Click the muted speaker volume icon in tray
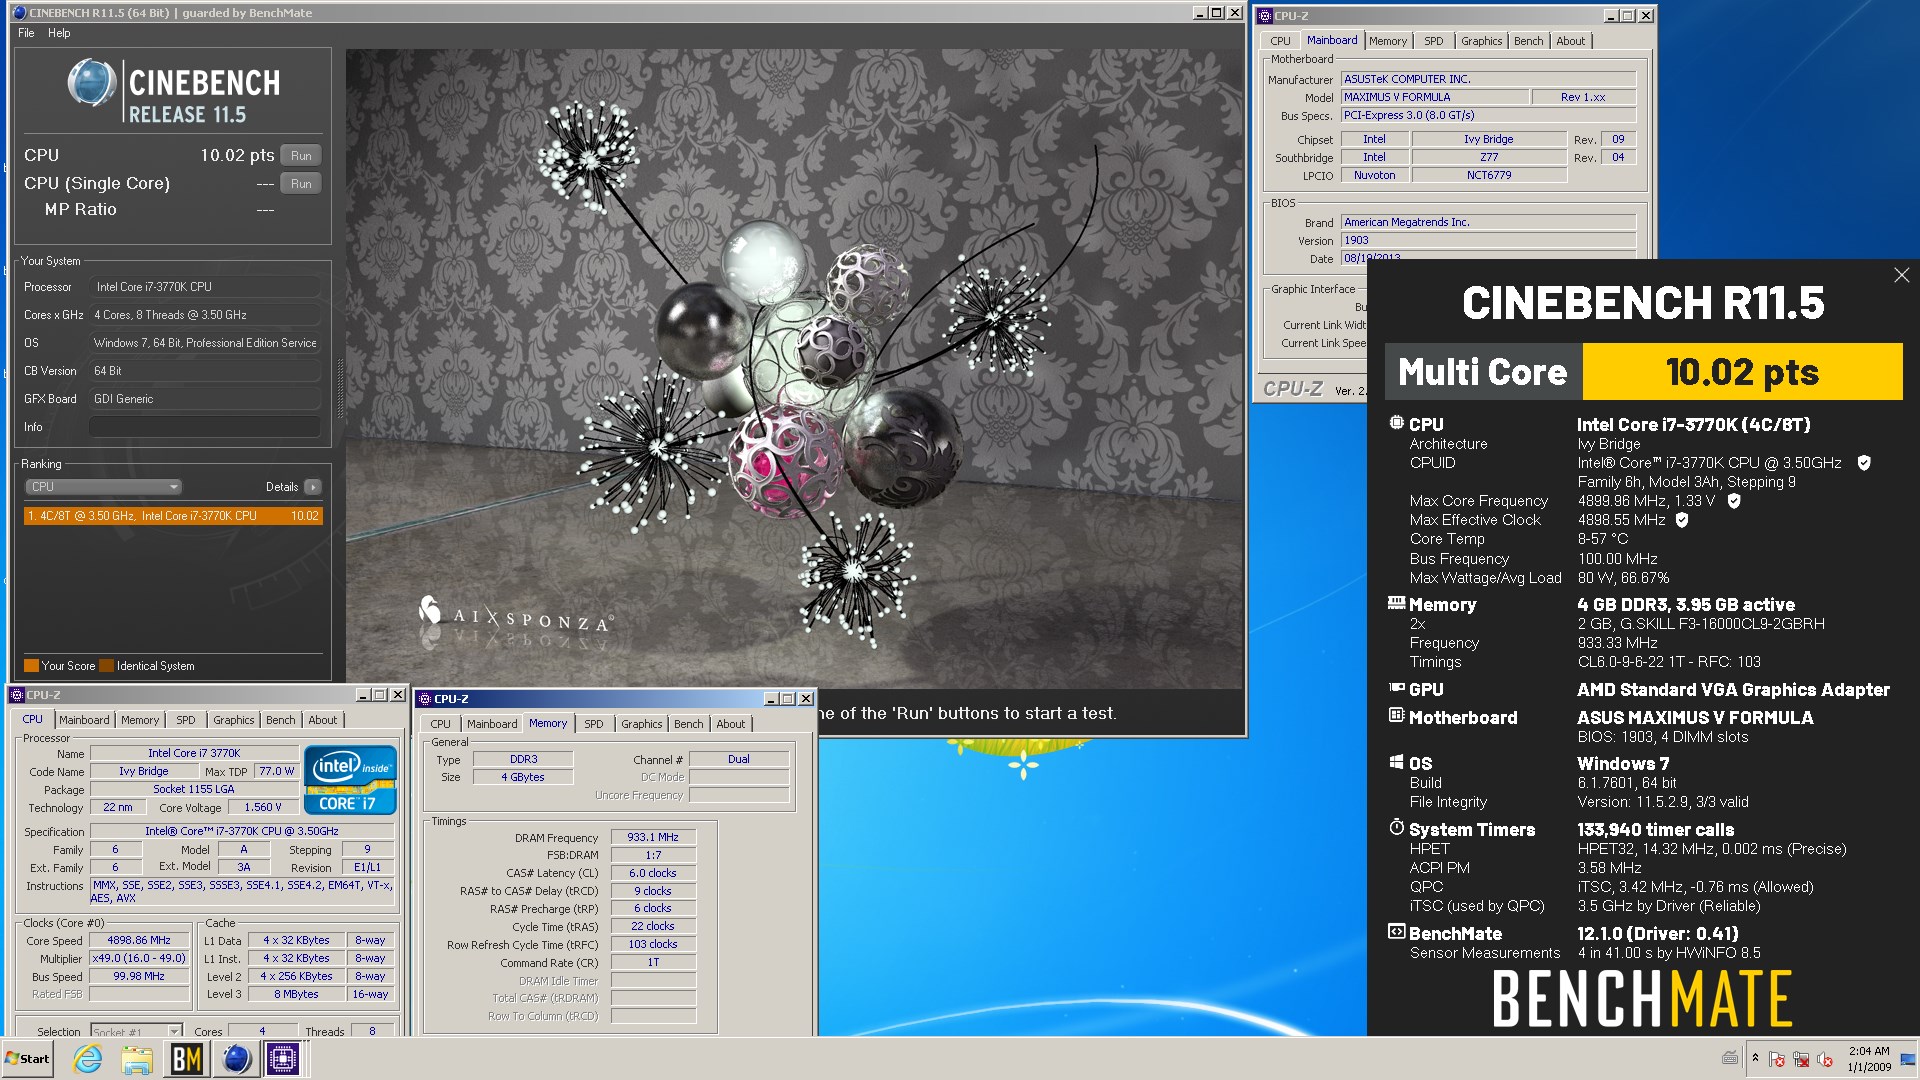This screenshot has height=1080, width=1920. pos(1825,1059)
